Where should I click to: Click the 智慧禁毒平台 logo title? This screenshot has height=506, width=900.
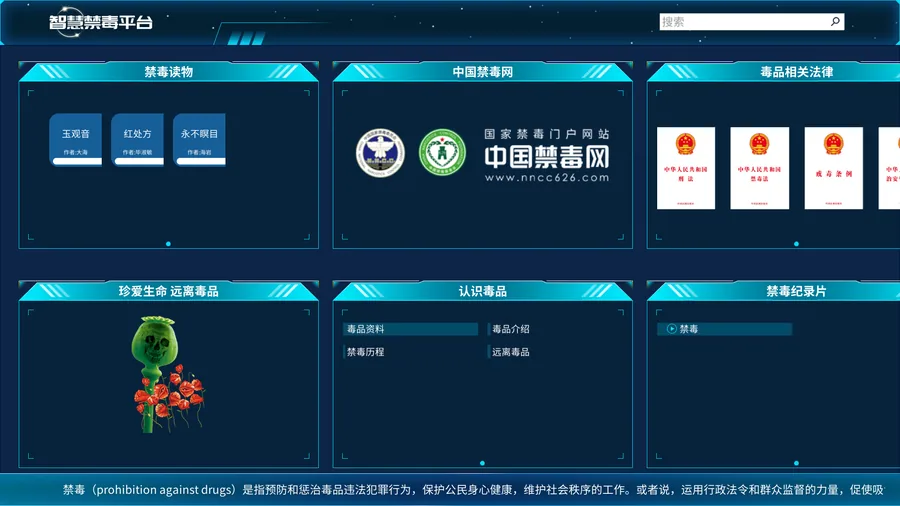point(100,22)
